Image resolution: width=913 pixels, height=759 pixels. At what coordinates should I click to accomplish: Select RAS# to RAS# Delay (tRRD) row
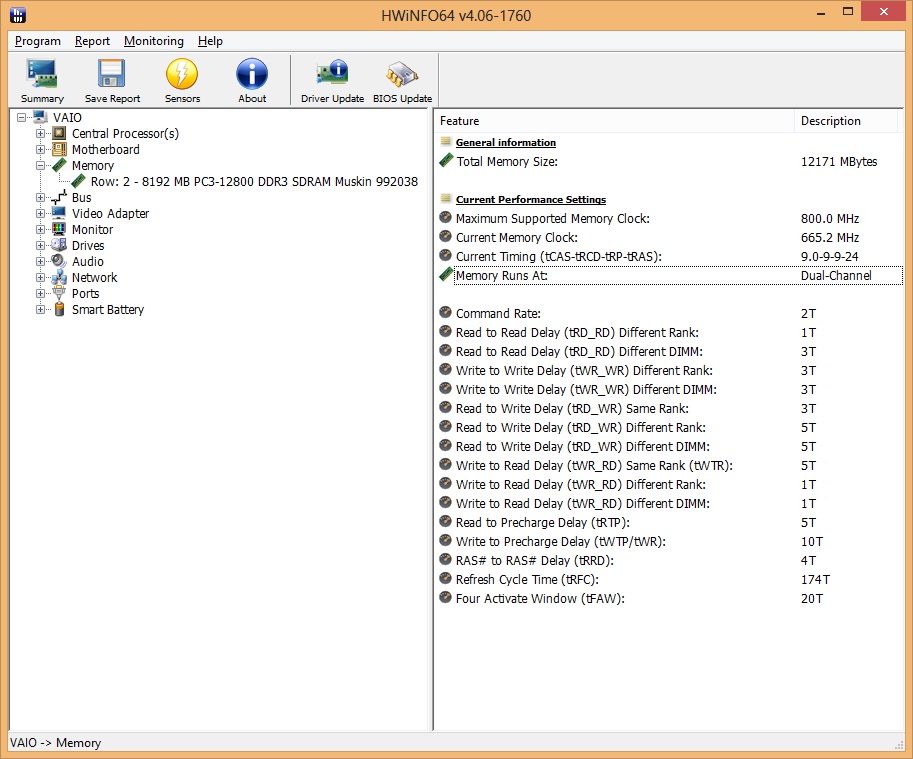670,561
